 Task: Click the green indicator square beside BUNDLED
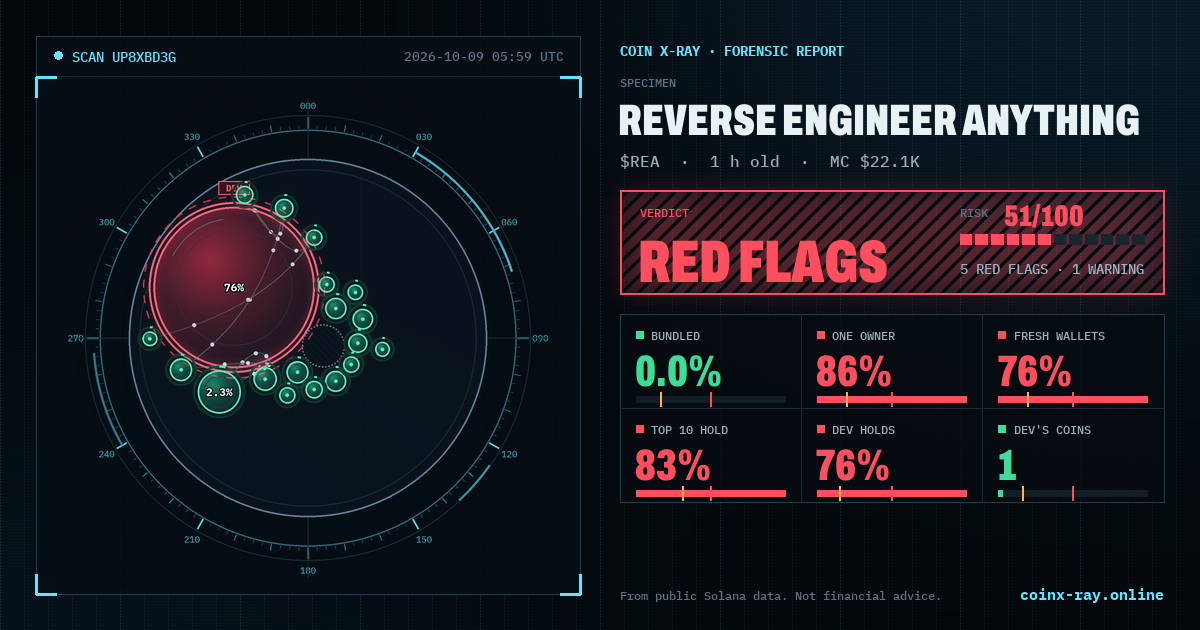pyautogui.click(x=640, y=335)
